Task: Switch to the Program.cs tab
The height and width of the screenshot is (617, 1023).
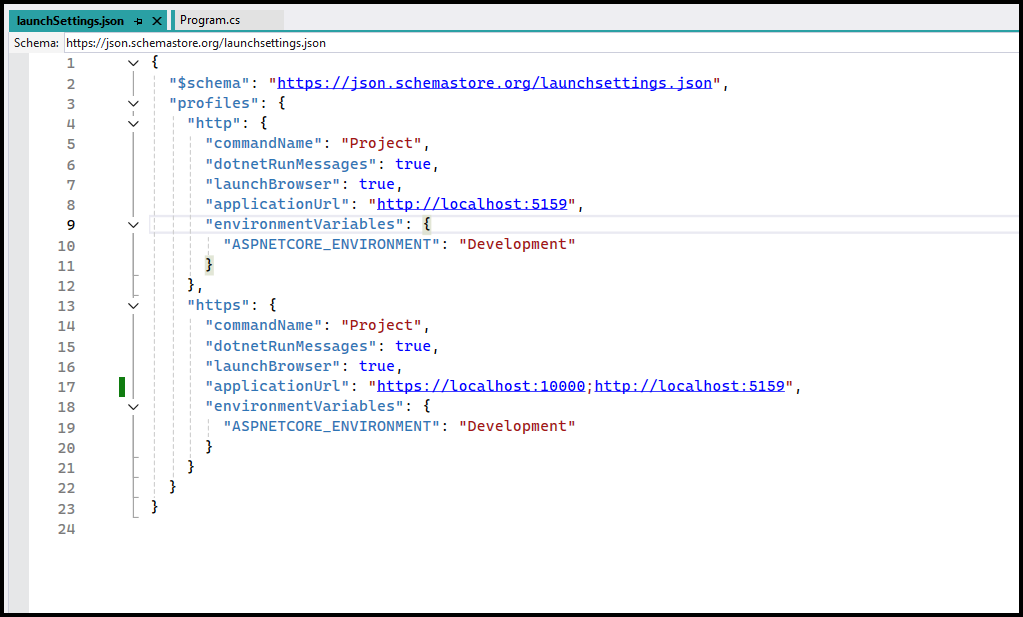Action: point(210,20)
